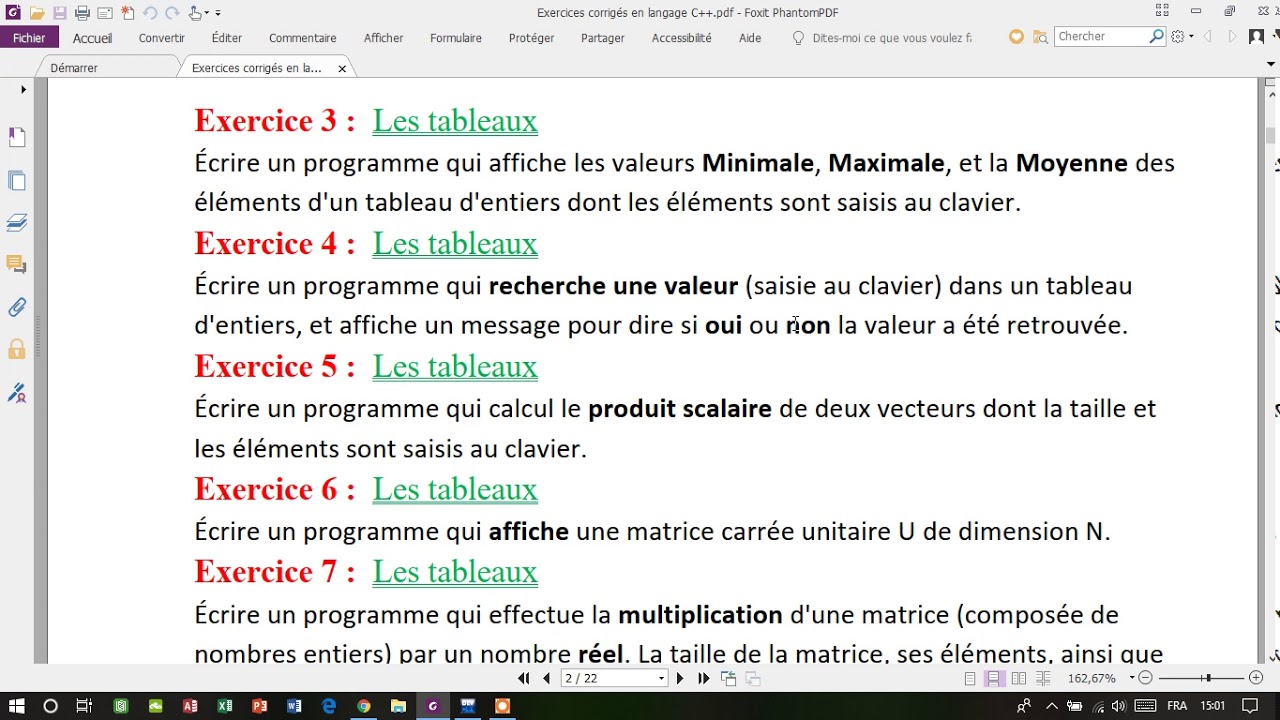The width and height of the screenshot is (1280, 720).
Task: Select the hand touch mode icon
Action: pyautogui.click(x=196, y=13)
